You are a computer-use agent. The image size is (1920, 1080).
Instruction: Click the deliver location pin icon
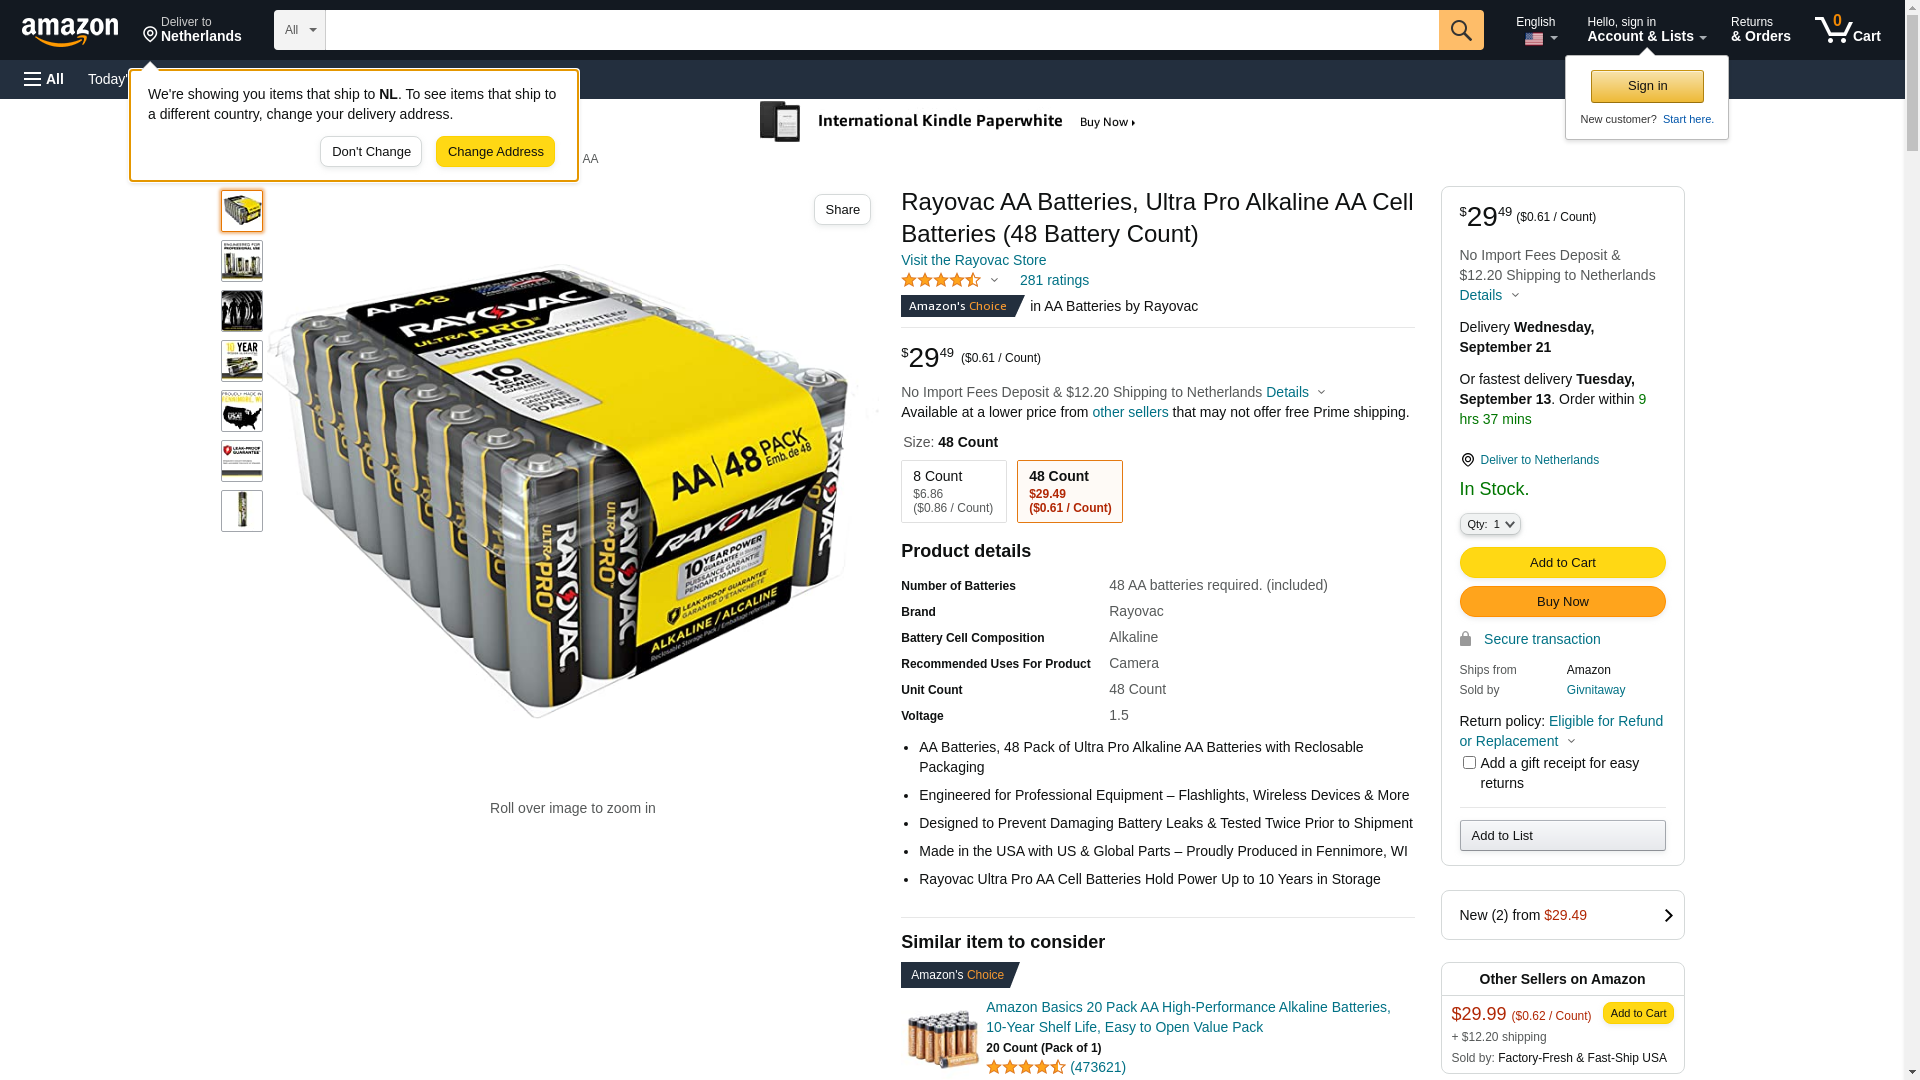[x=151, y=35]
